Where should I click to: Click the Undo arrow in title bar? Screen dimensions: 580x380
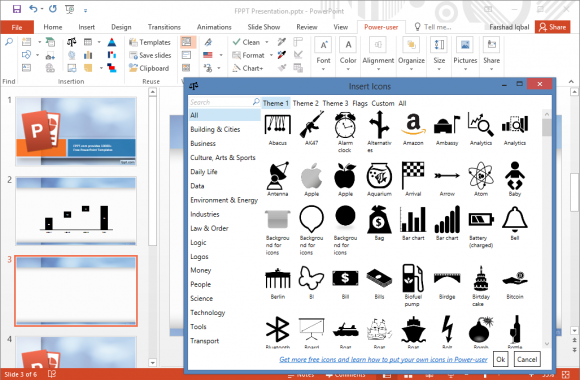pyautogui.click(x=33, y=9)
